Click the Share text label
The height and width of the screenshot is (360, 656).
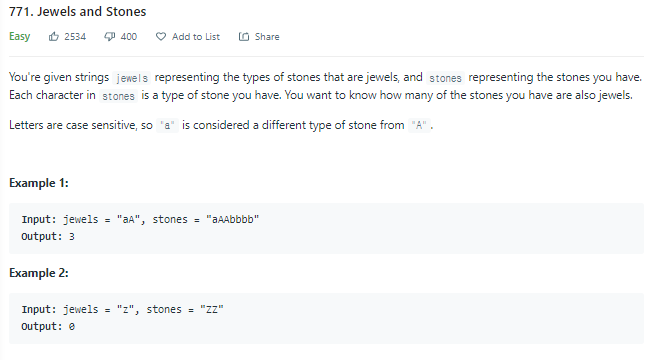(x=267, y=37)
